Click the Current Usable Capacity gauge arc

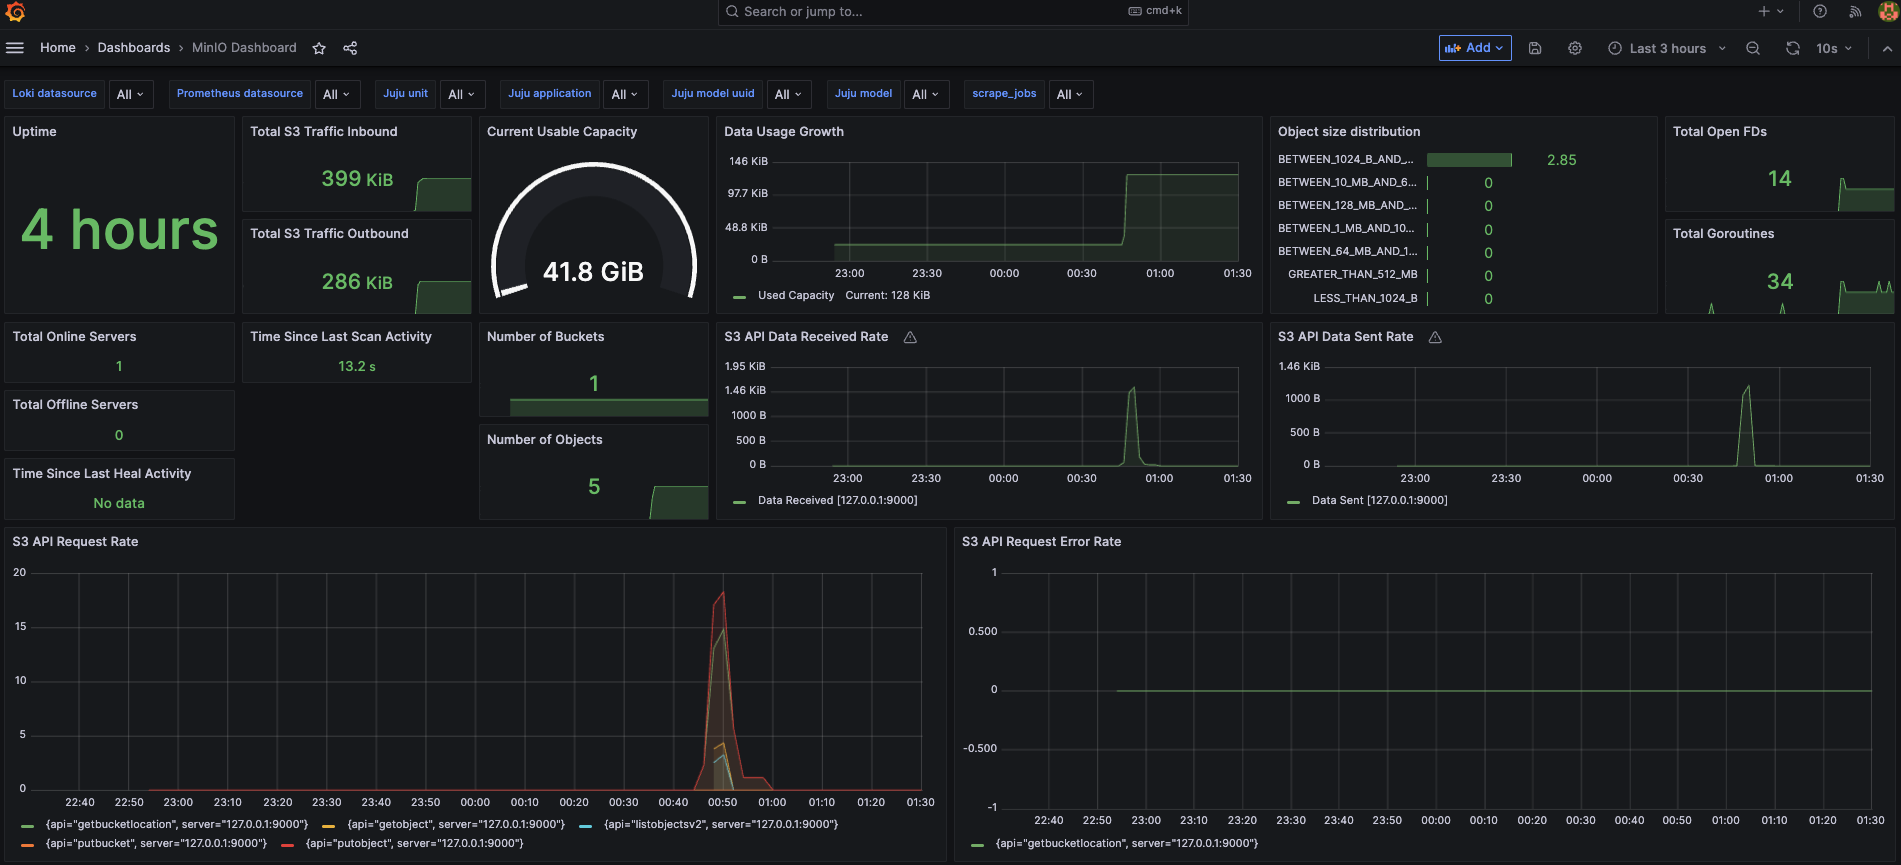pyautogui.click(x=594, y=231)
